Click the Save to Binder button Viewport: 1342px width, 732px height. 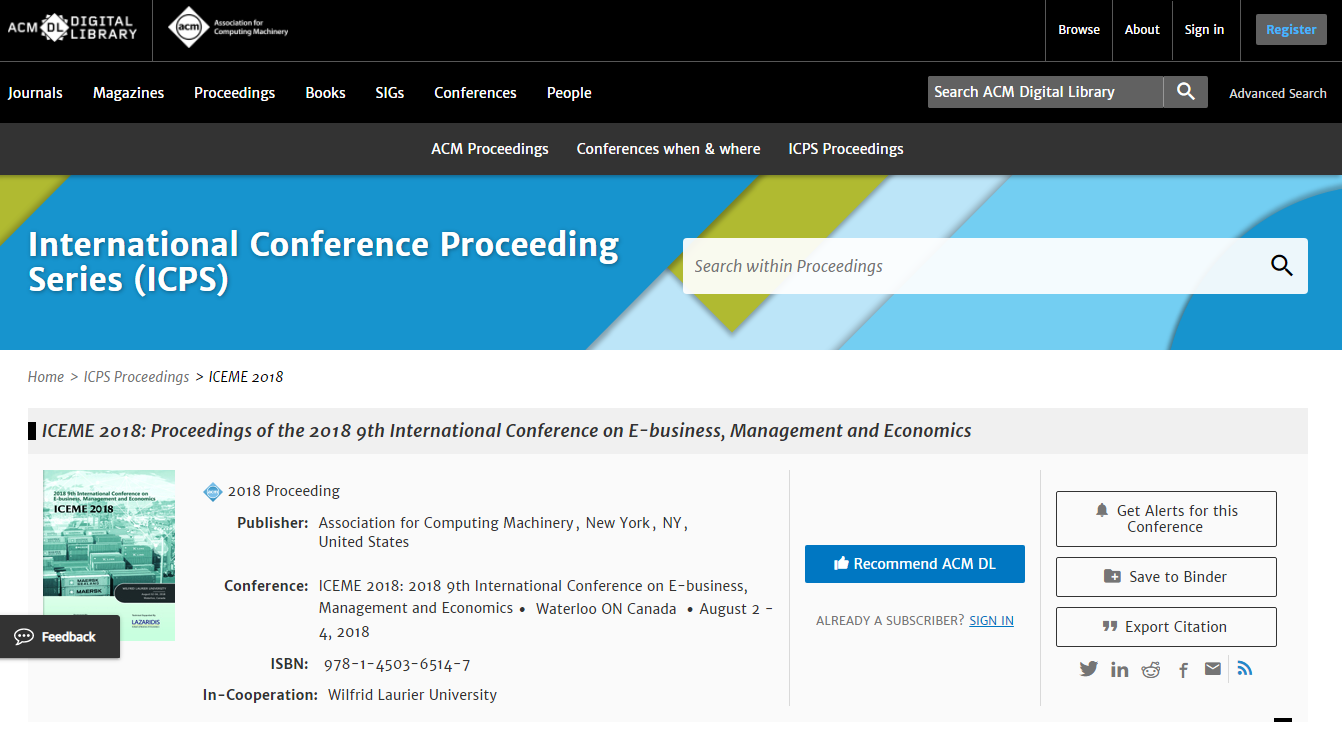1166,577
